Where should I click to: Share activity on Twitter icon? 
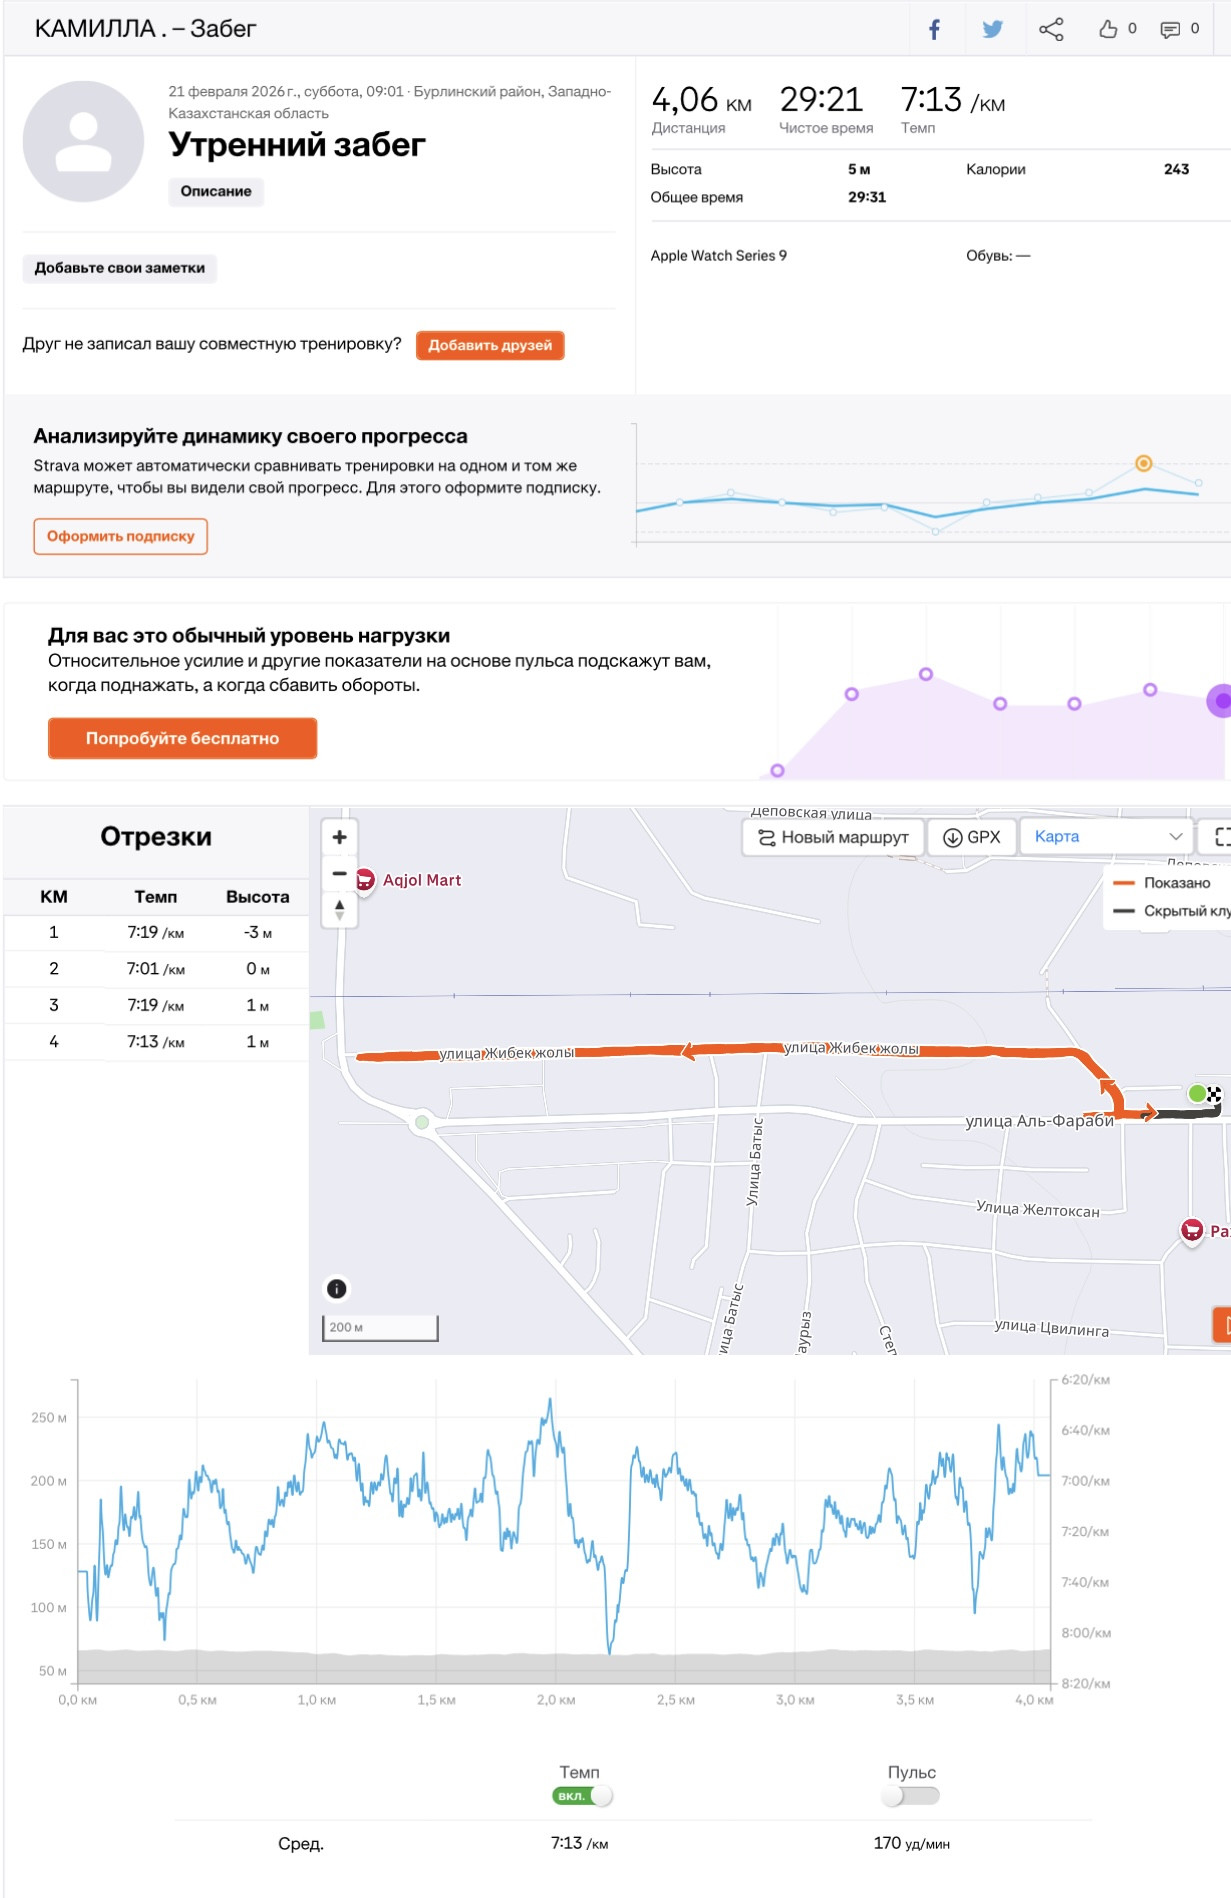click(992, 29)
